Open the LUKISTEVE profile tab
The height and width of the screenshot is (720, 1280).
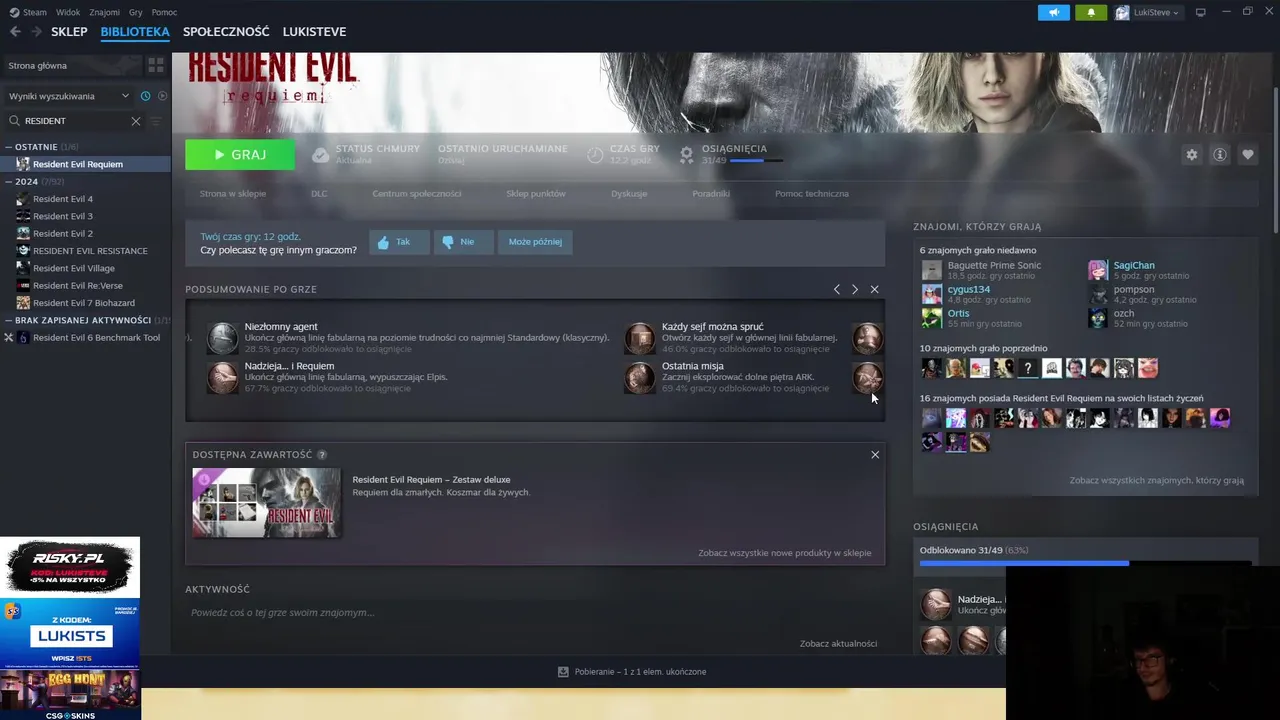point(314,32)
